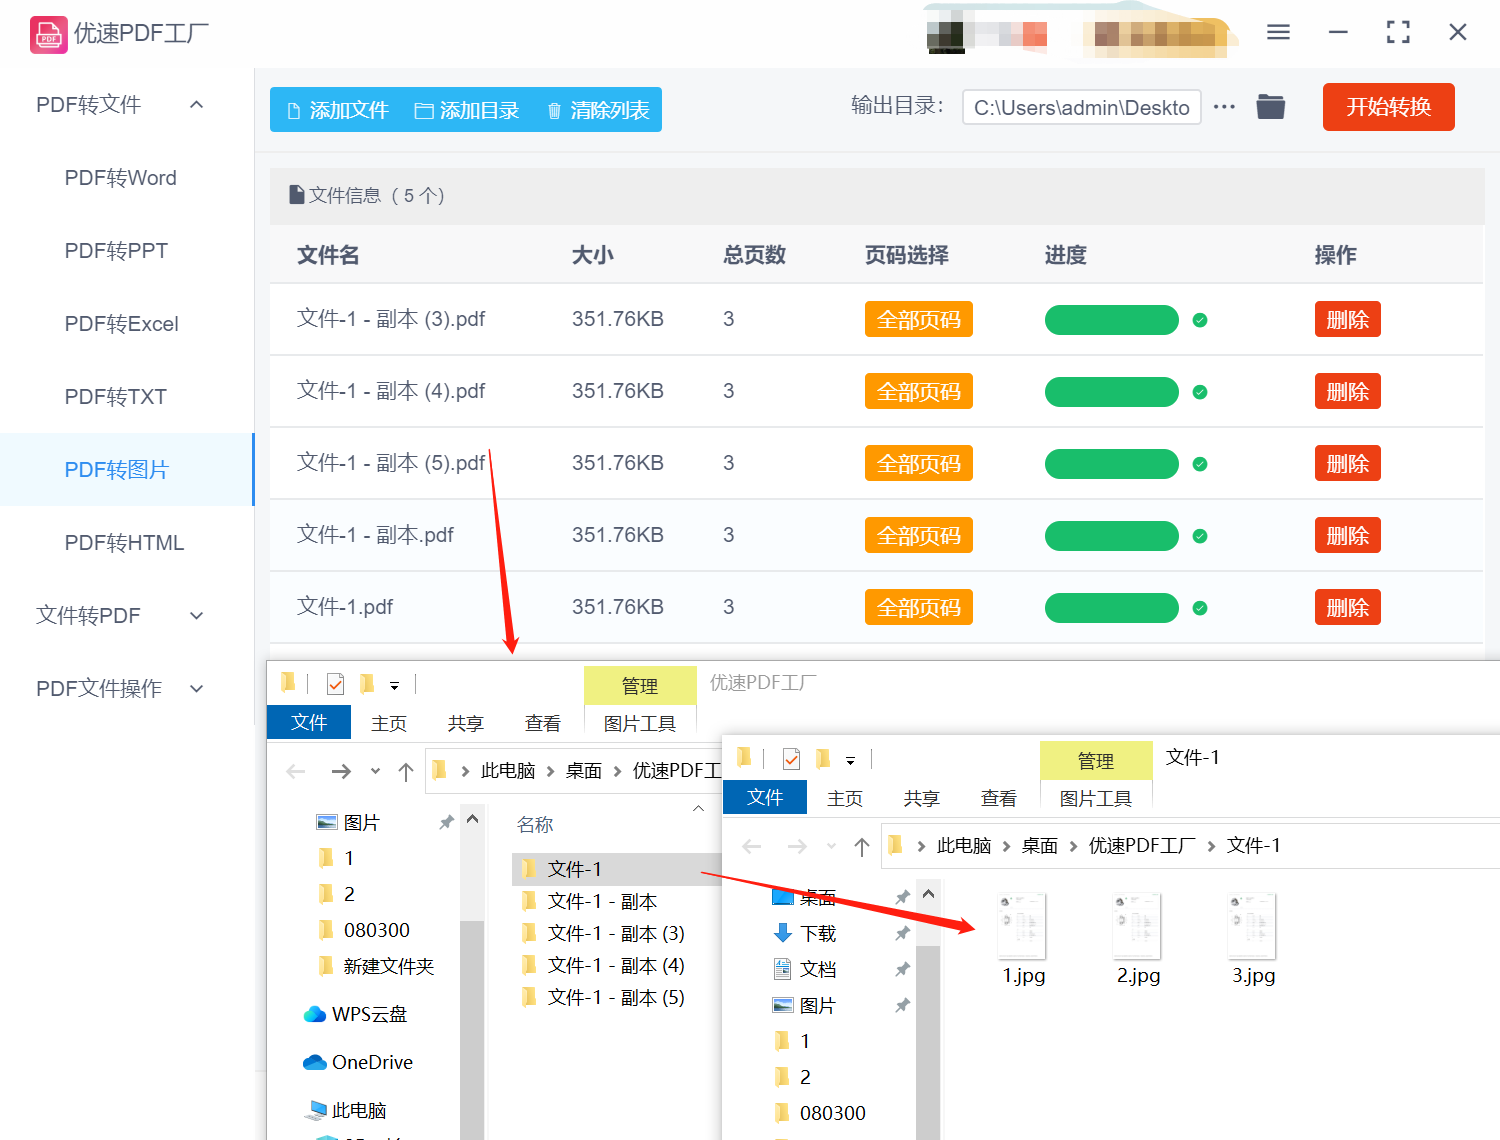The height and width of the screenshot is (1140, 1500).
Task: Select 新建文件夹 in navigation pane
Action: (x=376, y=966)
